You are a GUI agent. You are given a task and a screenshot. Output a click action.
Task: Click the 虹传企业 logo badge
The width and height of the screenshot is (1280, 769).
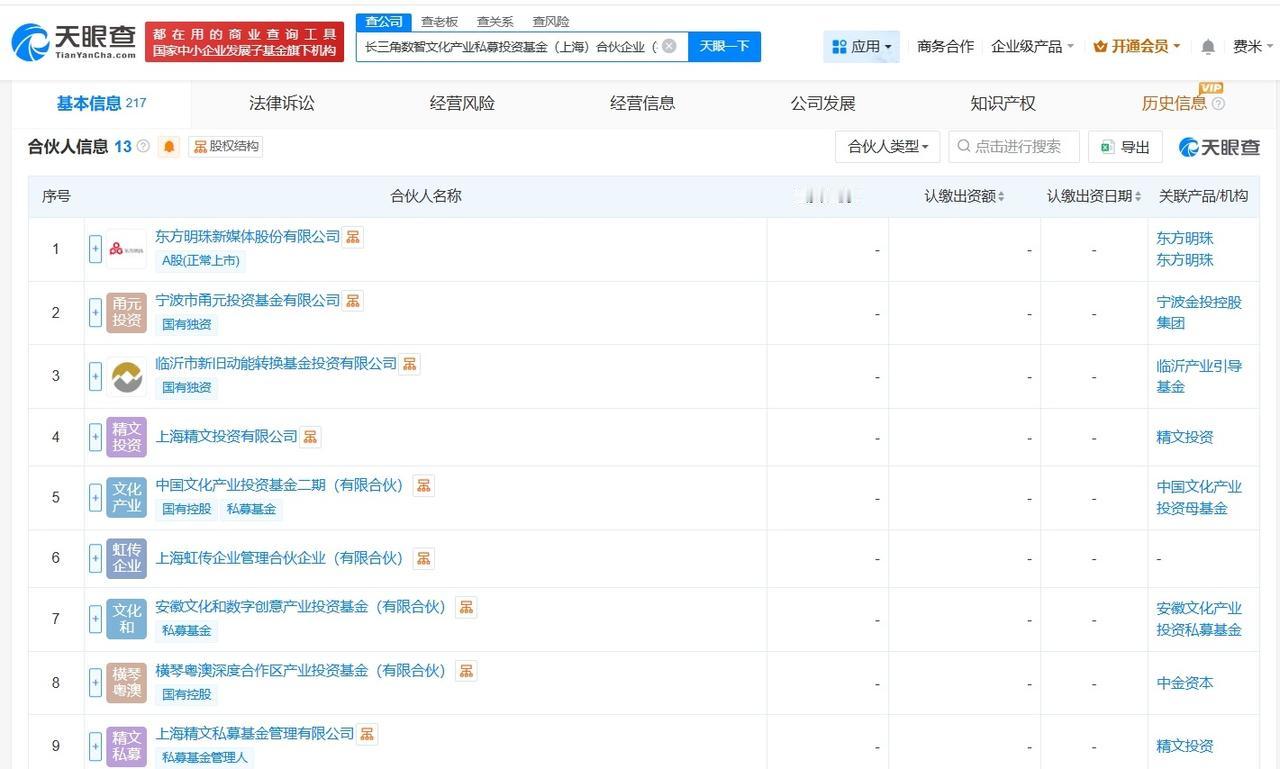127,558
